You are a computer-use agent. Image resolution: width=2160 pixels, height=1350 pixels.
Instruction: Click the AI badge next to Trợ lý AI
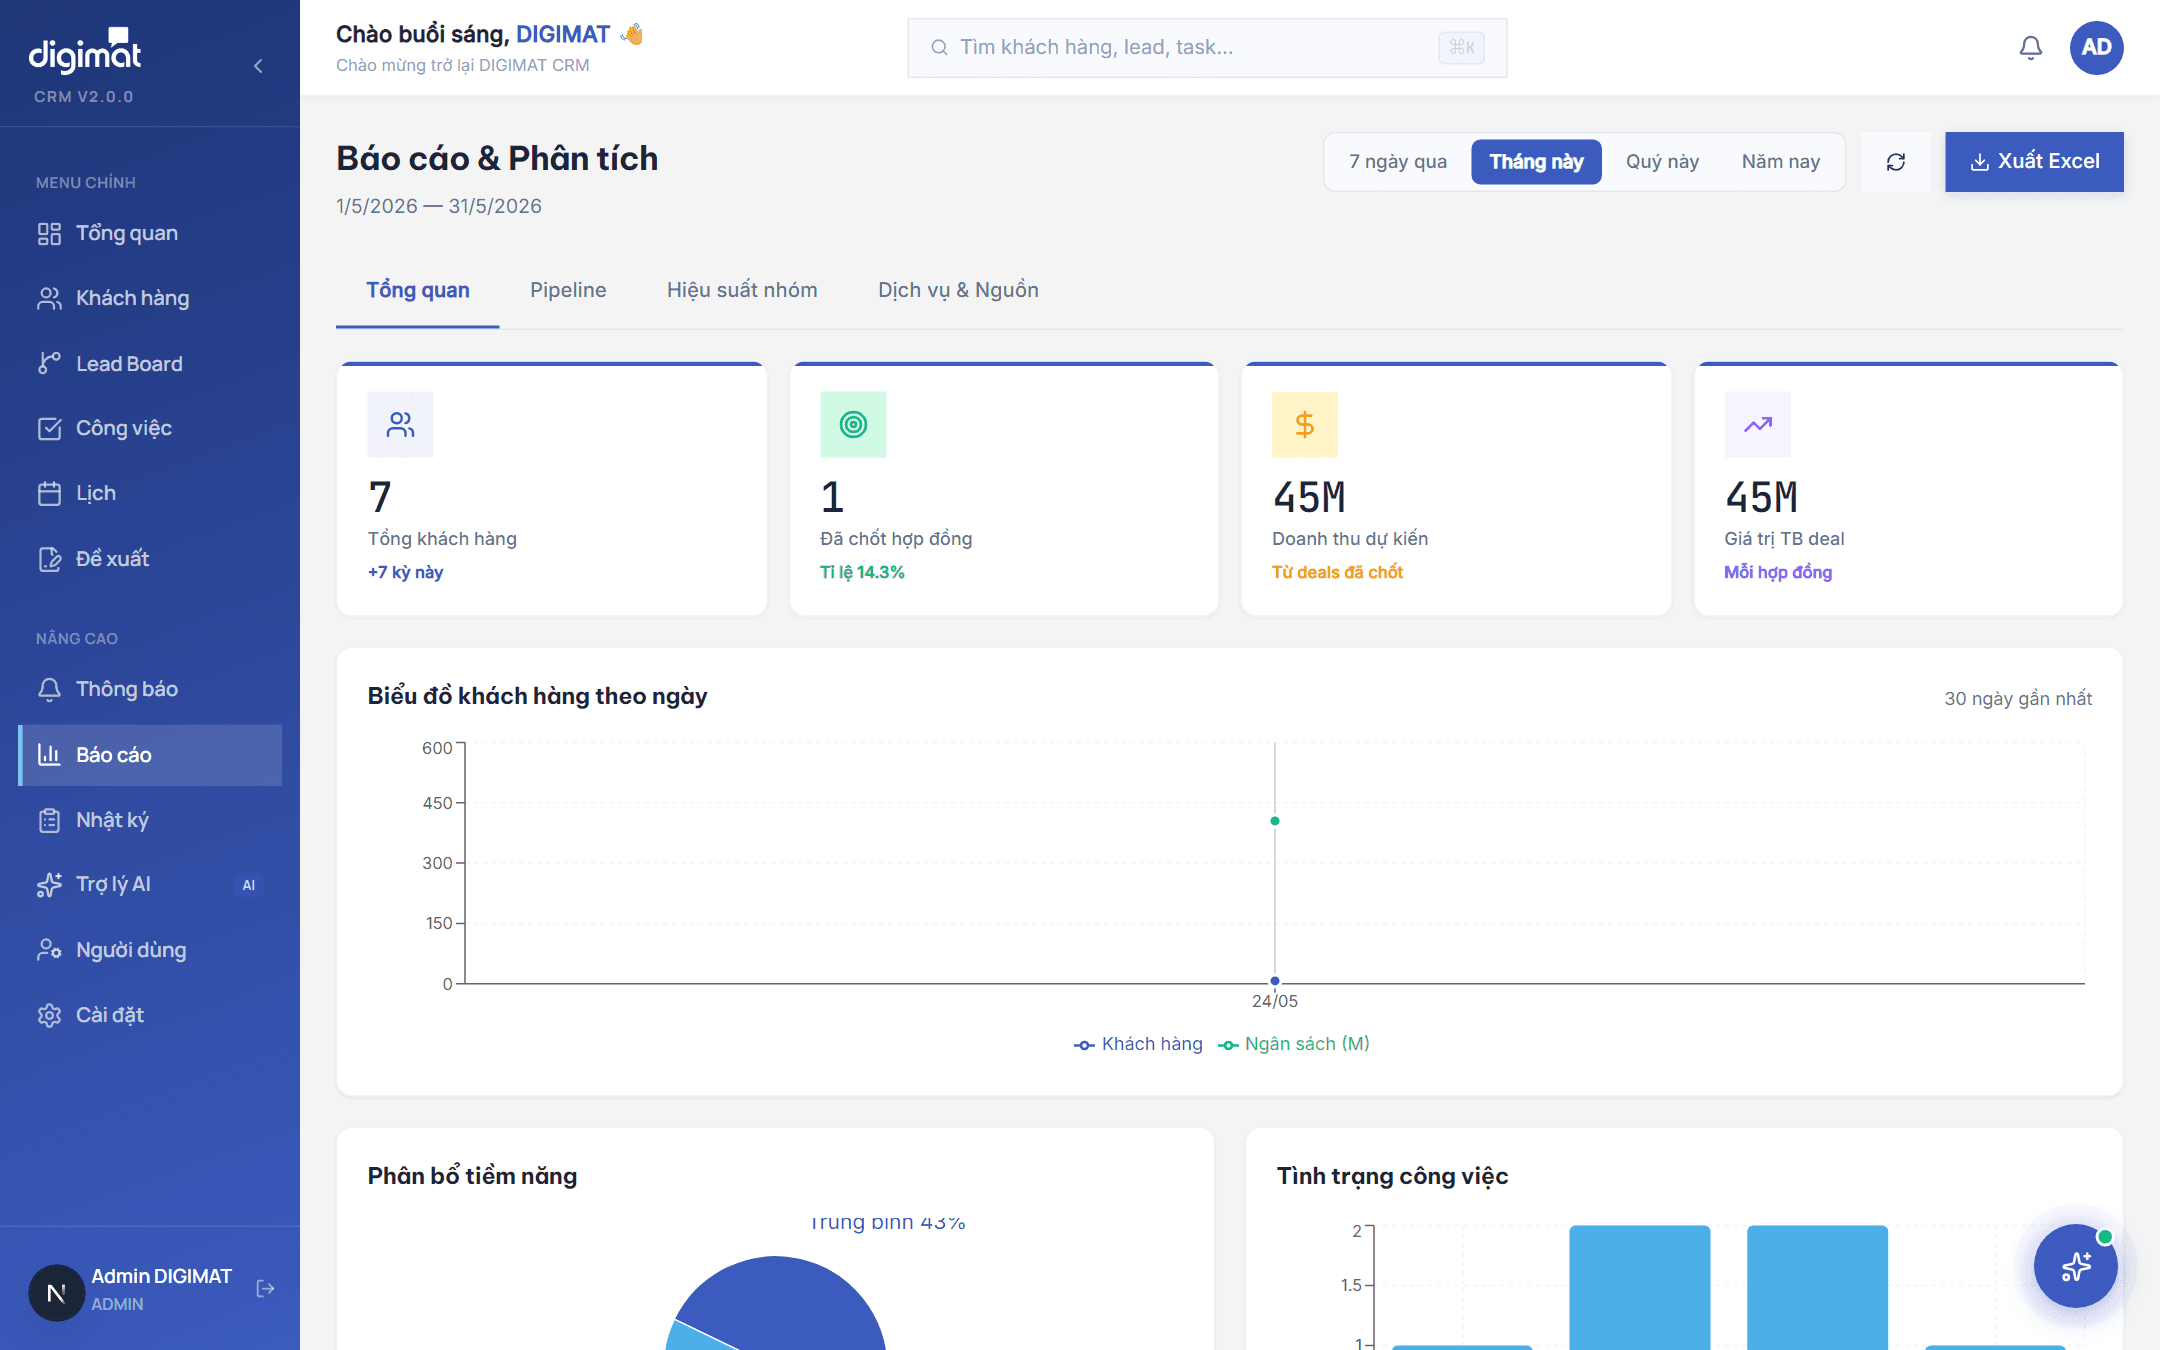[x=249, y=885]
